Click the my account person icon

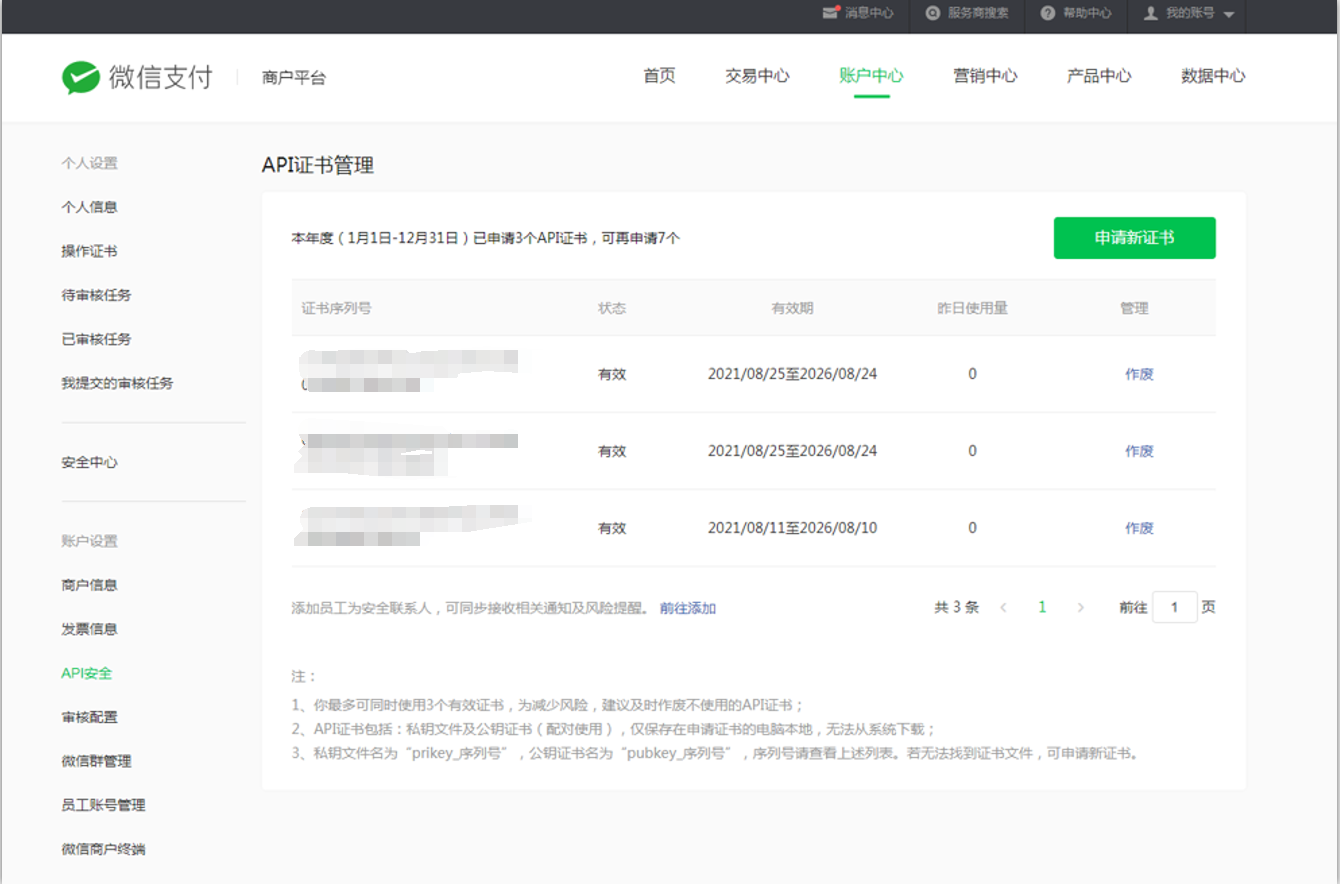(x=1151, y=13)
